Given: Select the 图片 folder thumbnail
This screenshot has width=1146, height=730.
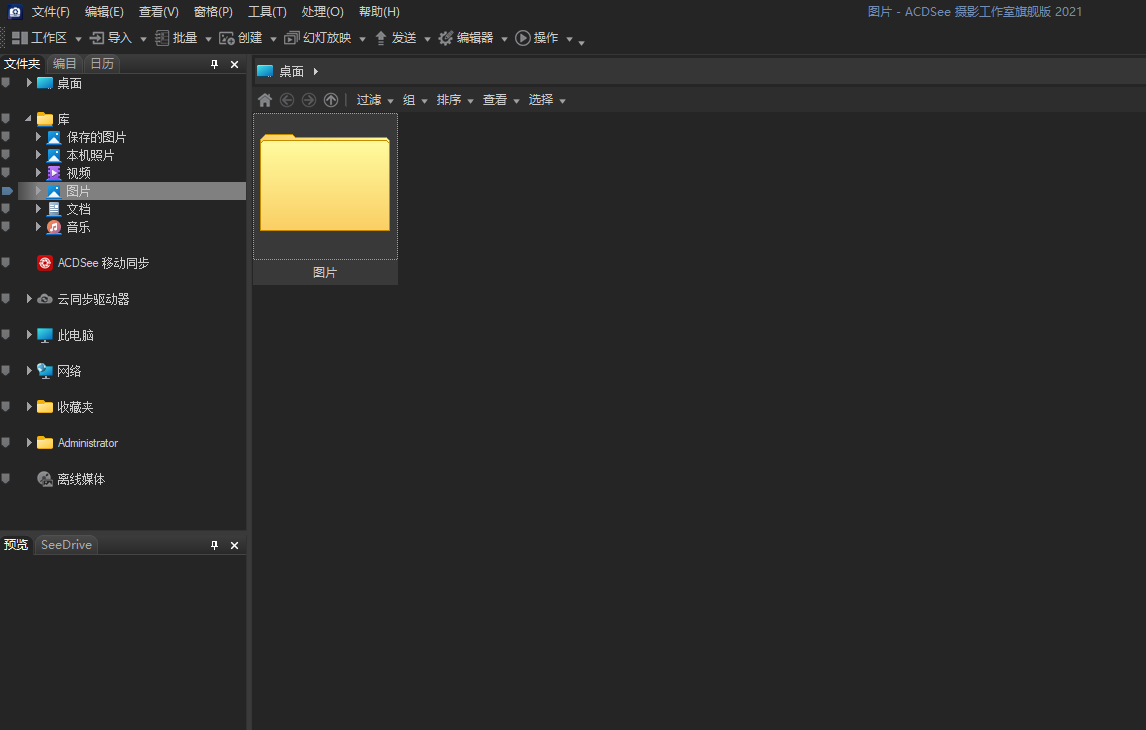Looking at the screenshot, I should point(325,199).
